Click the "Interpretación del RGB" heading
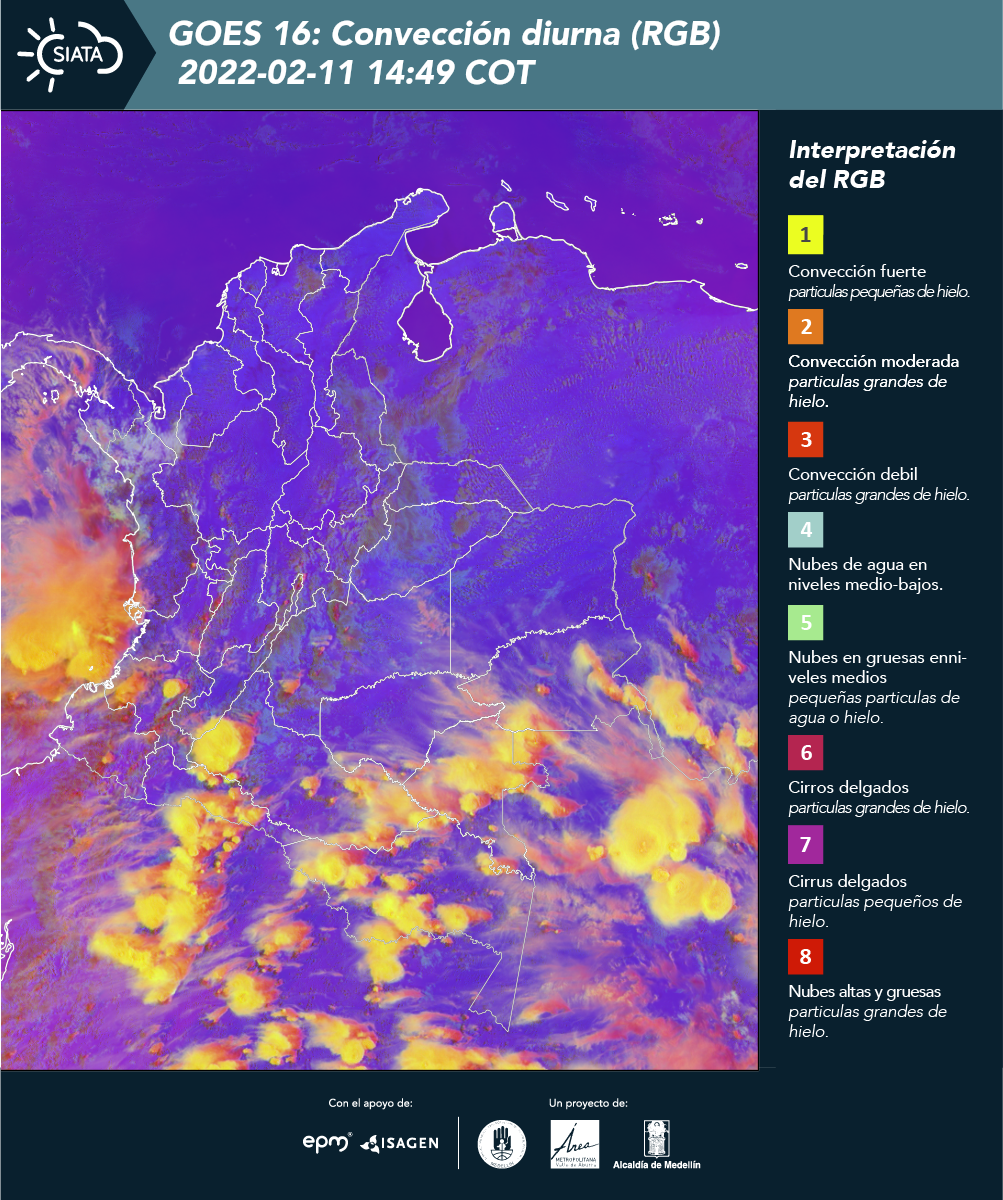Viewport: 1003px width, 1200px height. [x=872, y=165]
